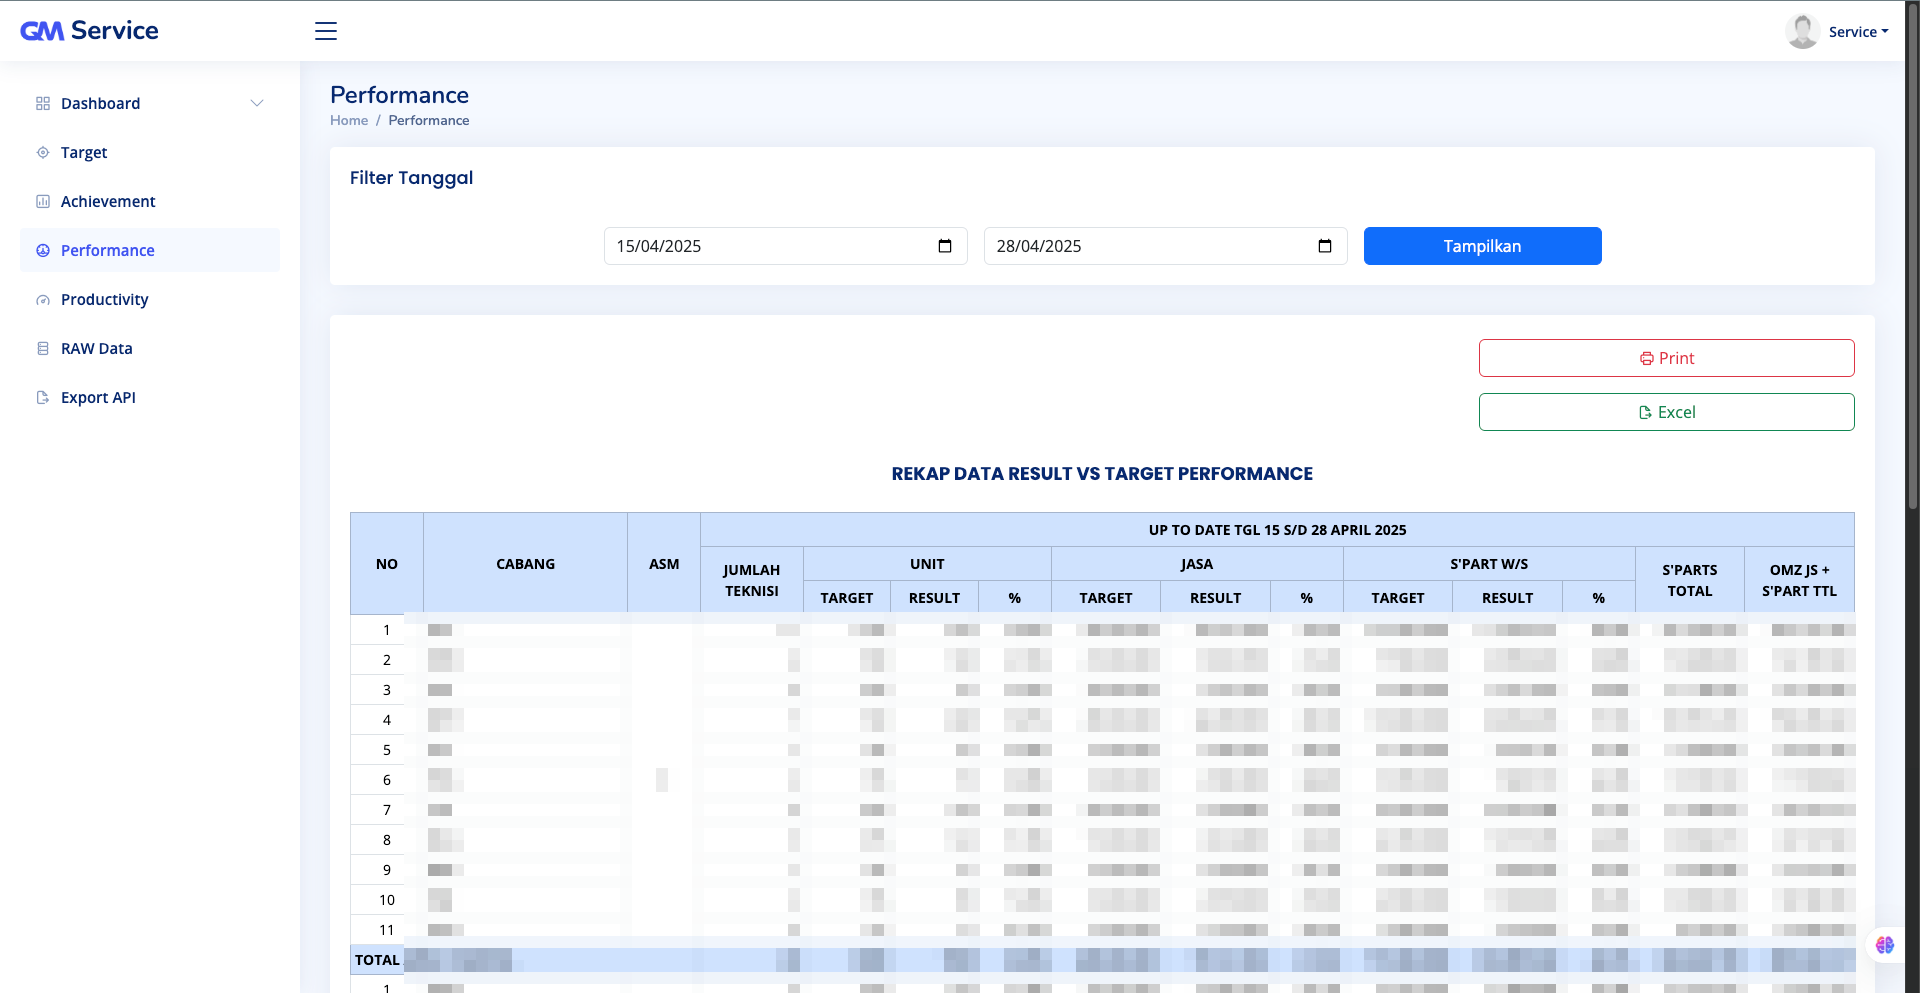Click the S'PART W/S group header

coord(1489,564)
